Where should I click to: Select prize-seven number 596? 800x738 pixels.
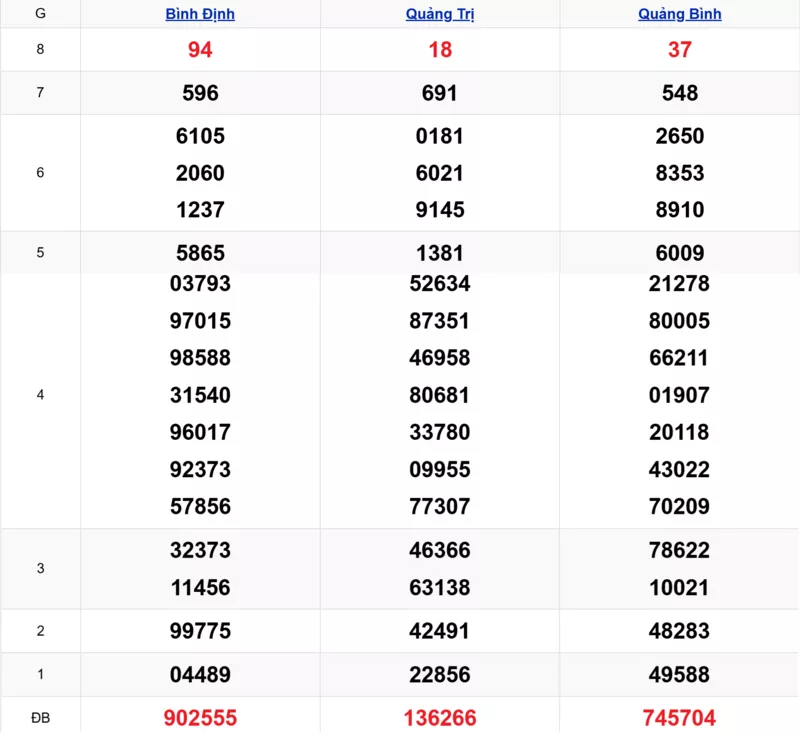[200, 93]
